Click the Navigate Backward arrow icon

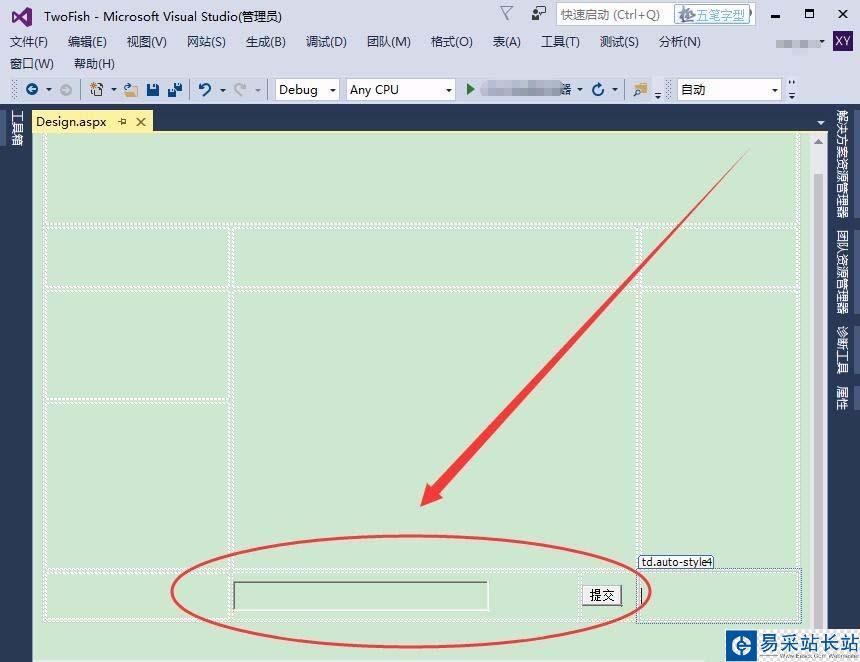click(x=32, y=89)
